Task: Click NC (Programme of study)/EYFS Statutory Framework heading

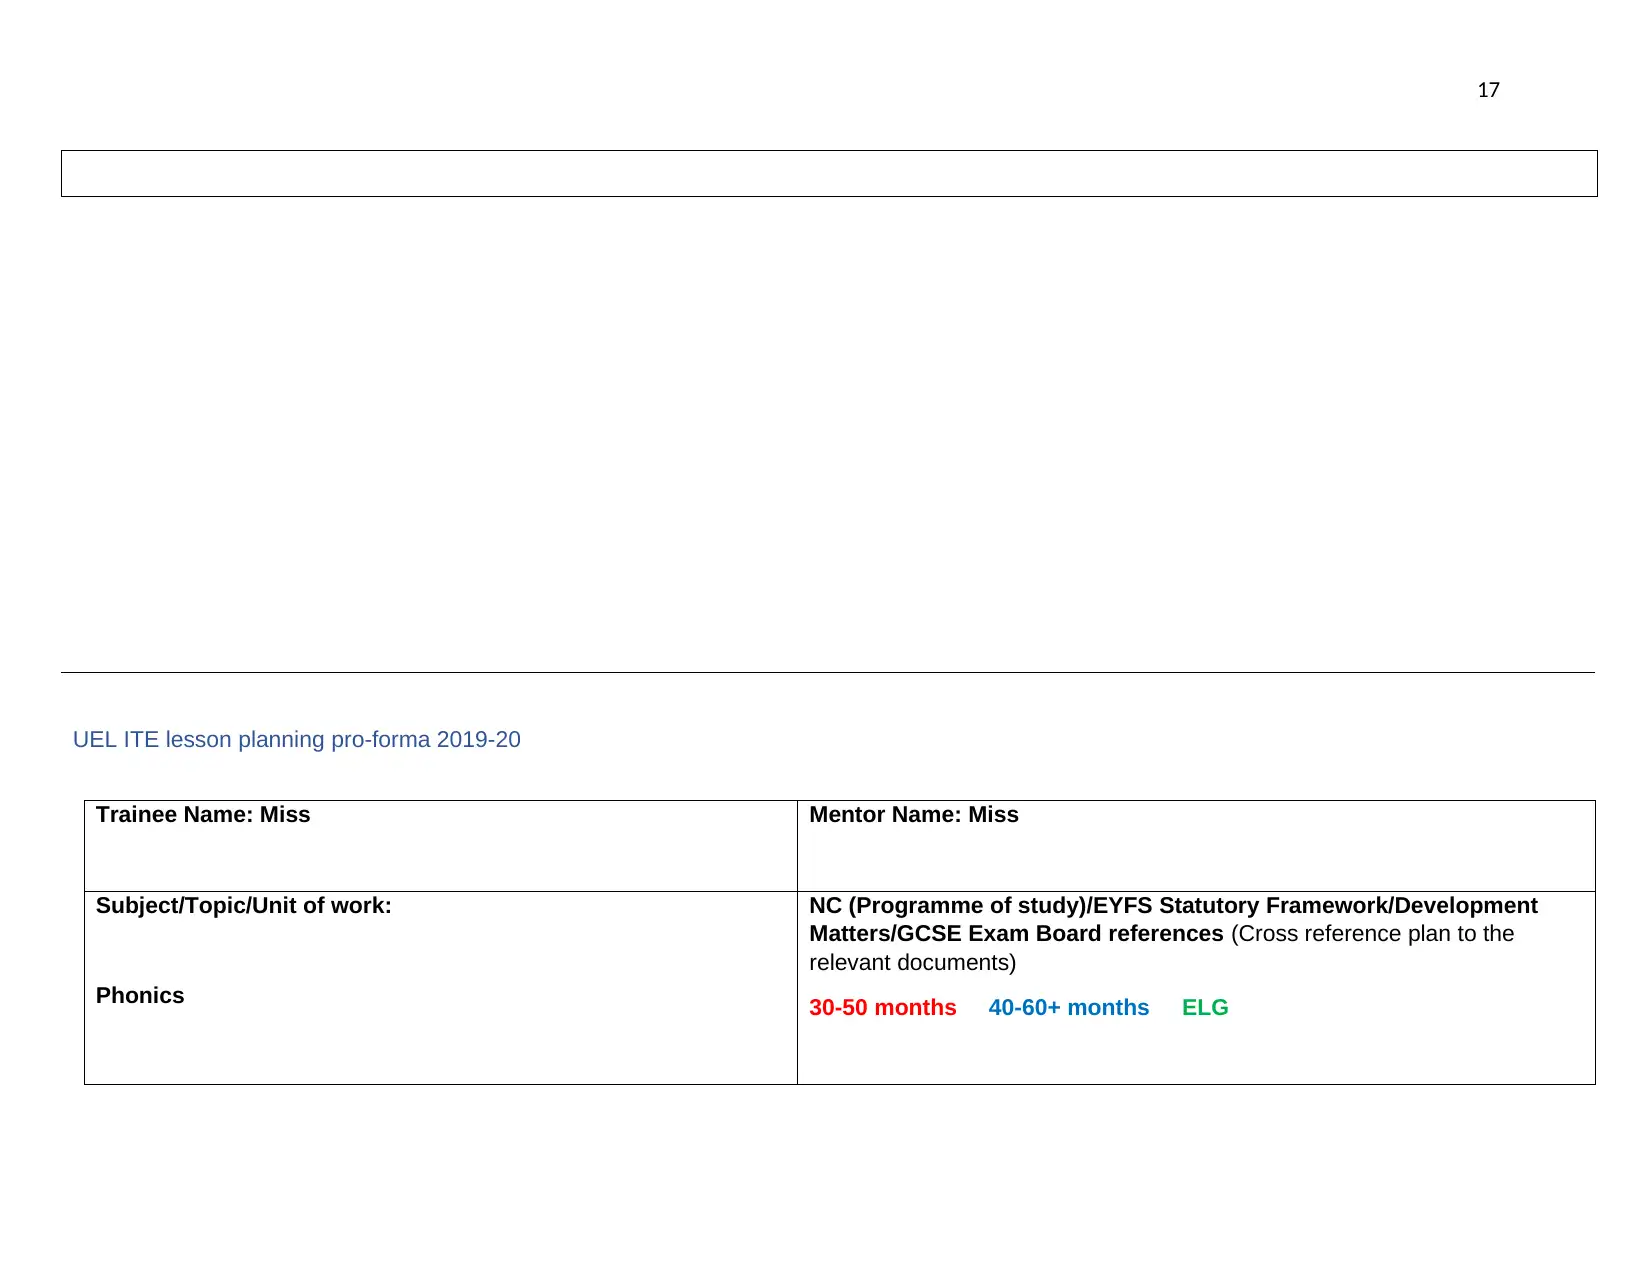Action: (x=1173, y=905)
